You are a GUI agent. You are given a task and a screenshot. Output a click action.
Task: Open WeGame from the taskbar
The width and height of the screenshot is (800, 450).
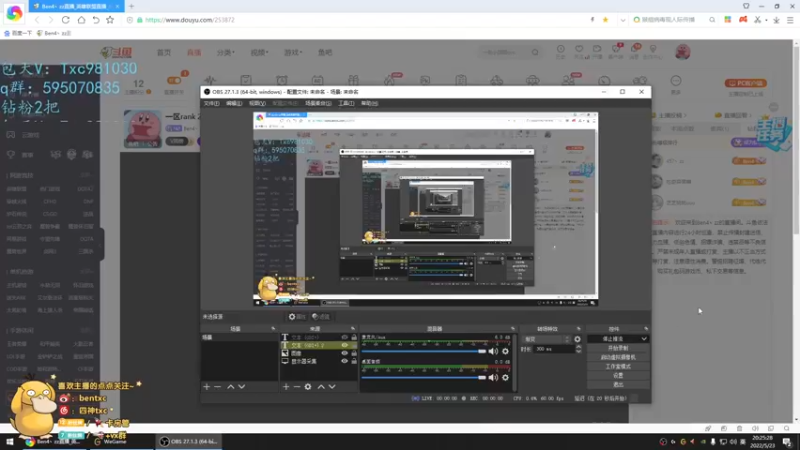point(110,442)
